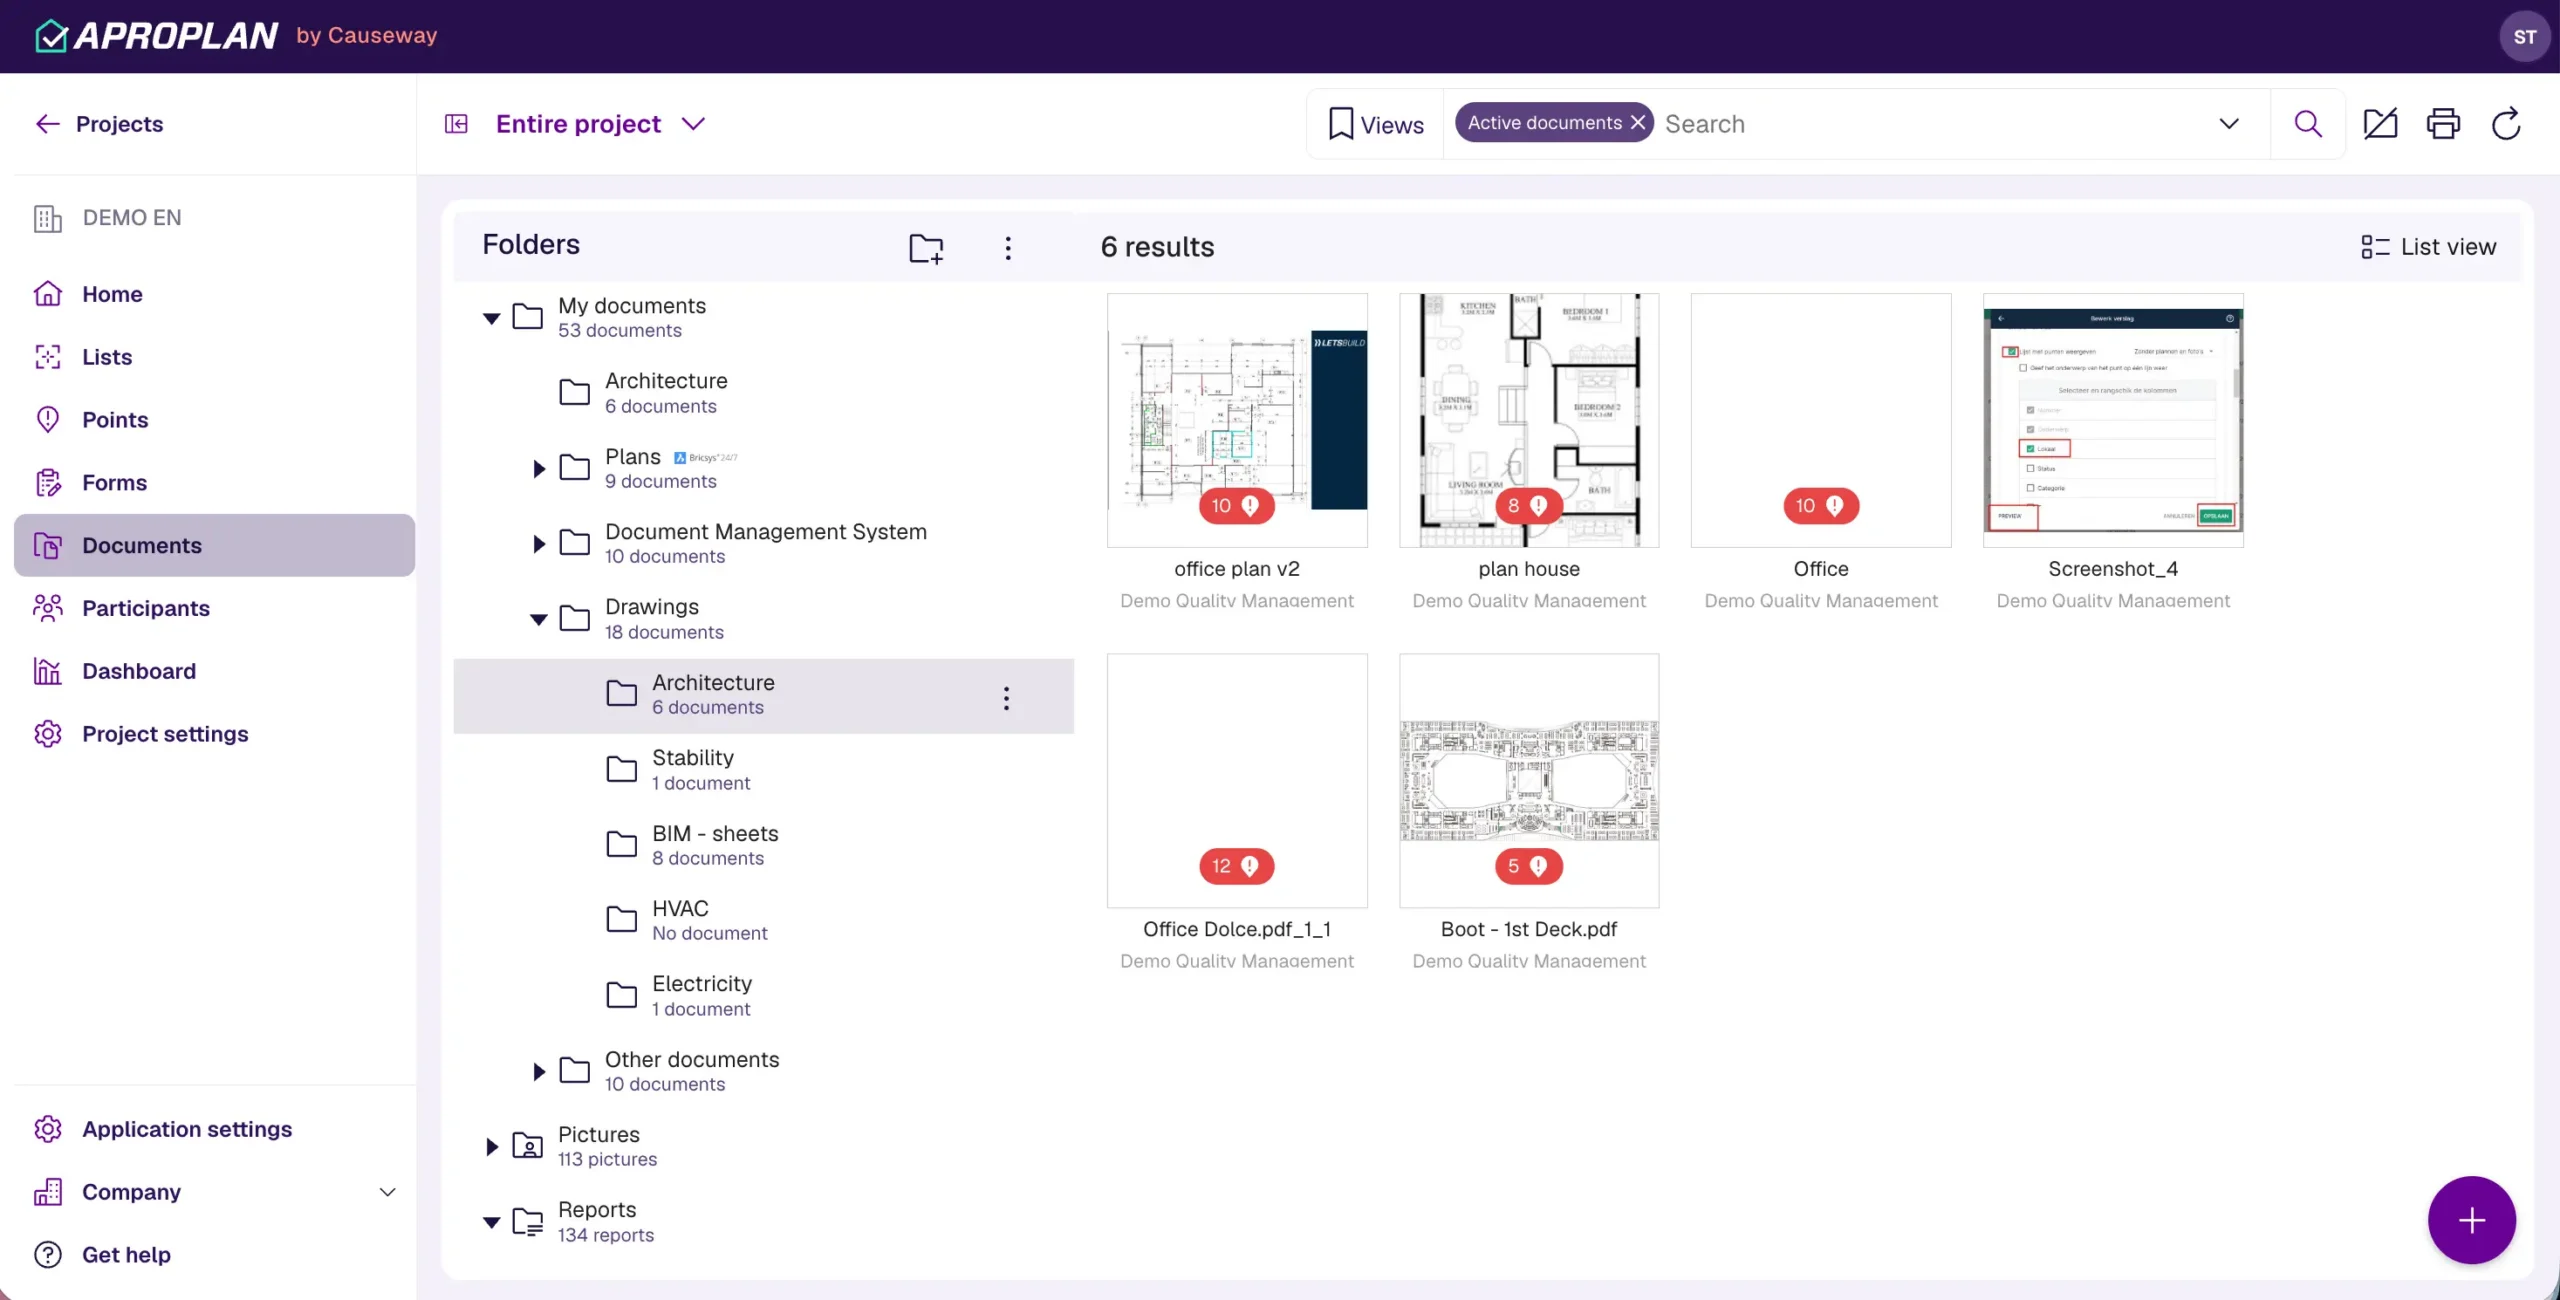This screenshot has width=2560, height=1300.
Task: Click the refresh icon
Action: pyautogui.click(x=2506, y=124)
